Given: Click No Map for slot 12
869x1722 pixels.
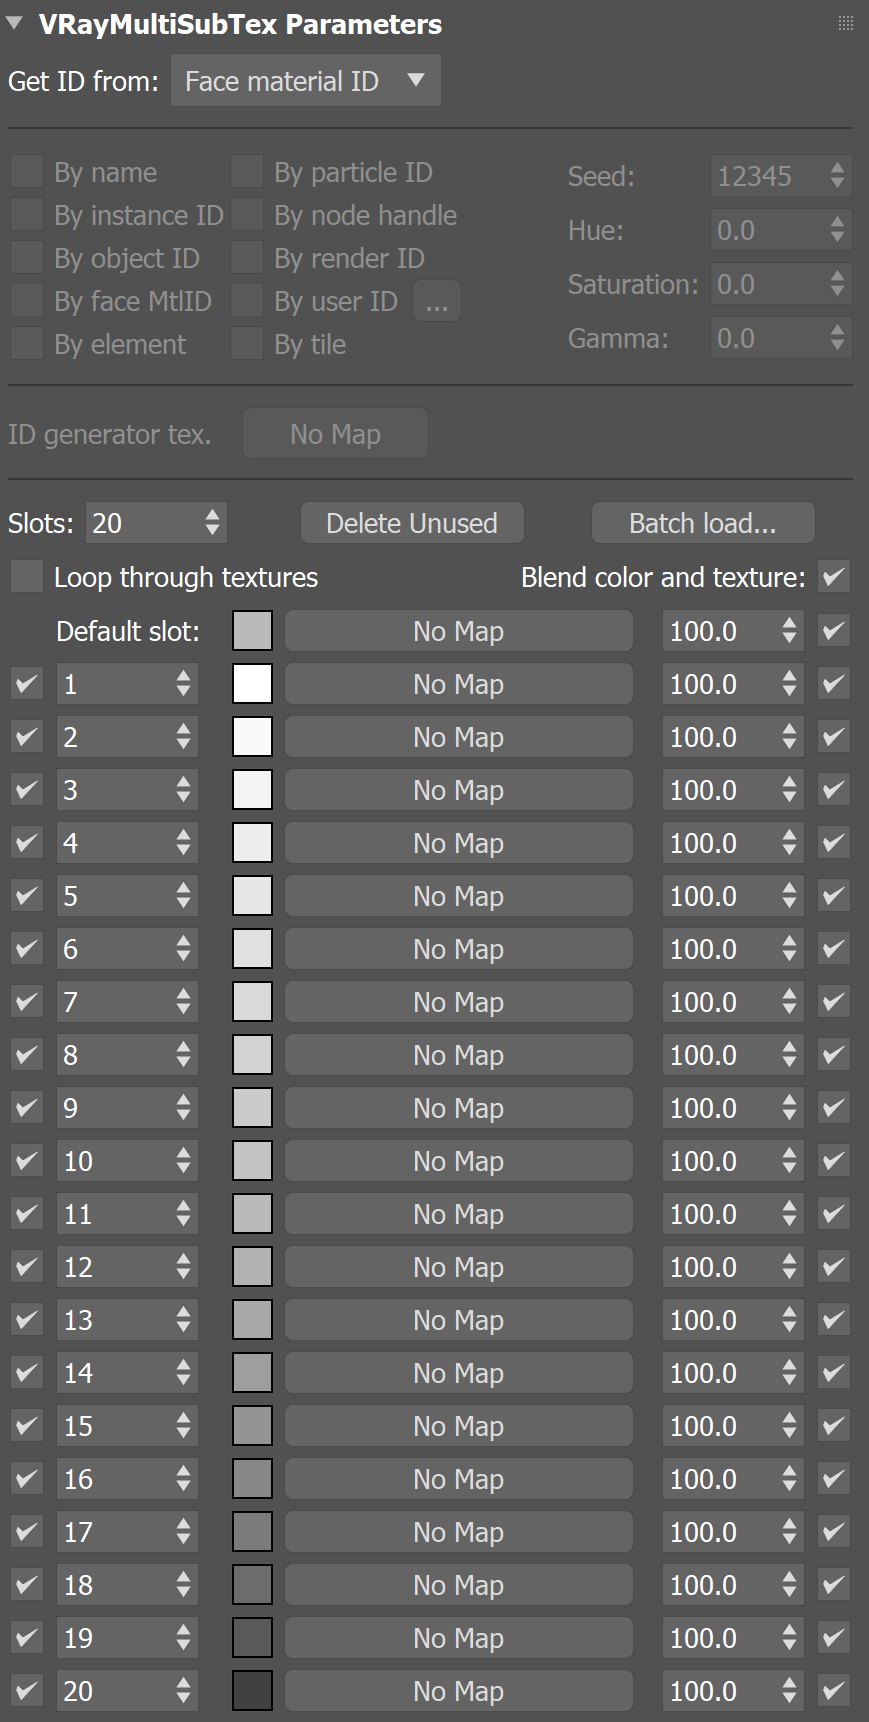Looking at the screenshot, I should pyautogui.click(x=457, y=1266).
